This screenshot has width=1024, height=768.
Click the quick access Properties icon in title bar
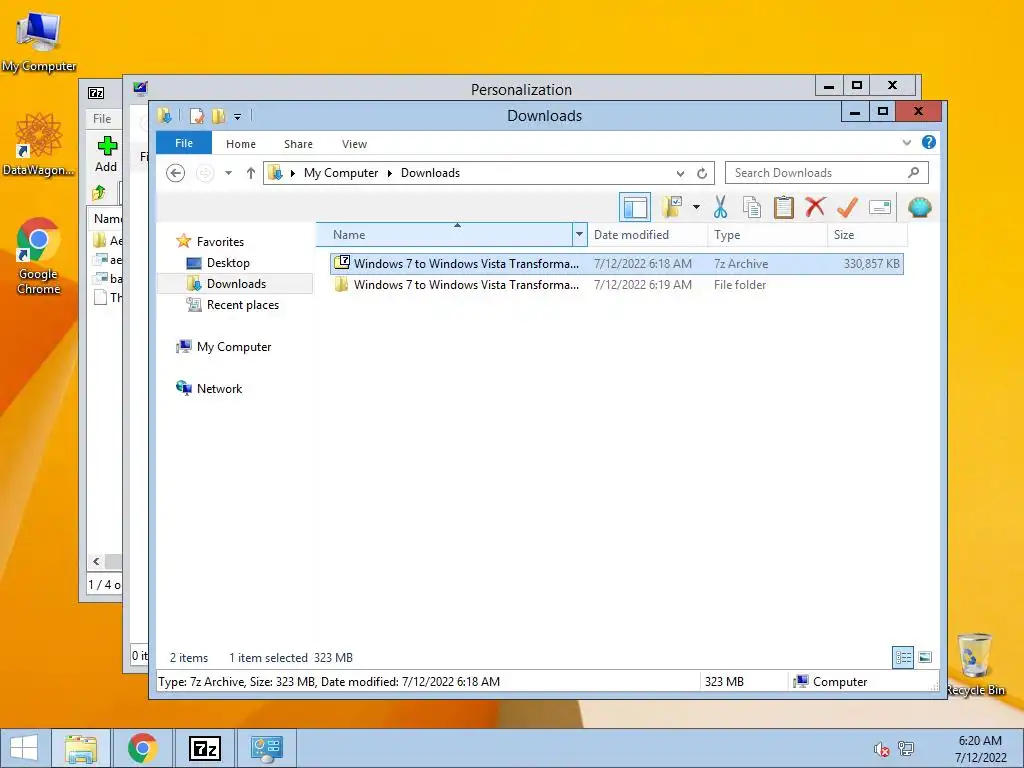[196, 116]
